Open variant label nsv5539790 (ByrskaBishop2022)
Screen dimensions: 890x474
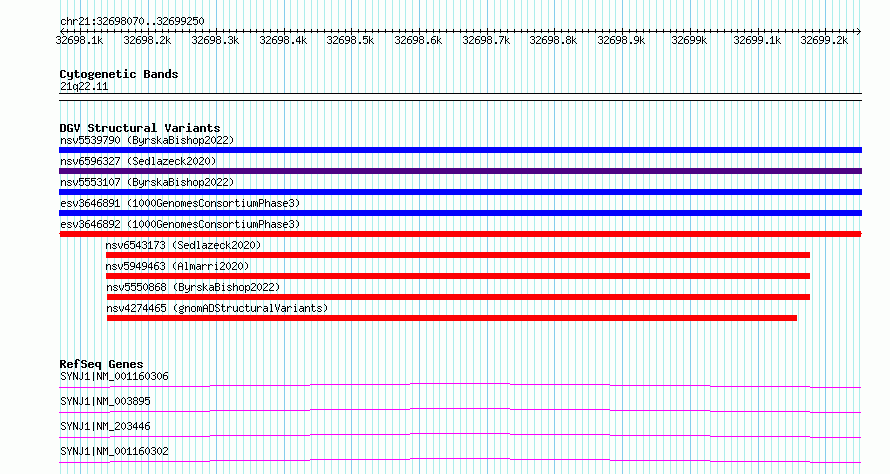coord(147,140)
